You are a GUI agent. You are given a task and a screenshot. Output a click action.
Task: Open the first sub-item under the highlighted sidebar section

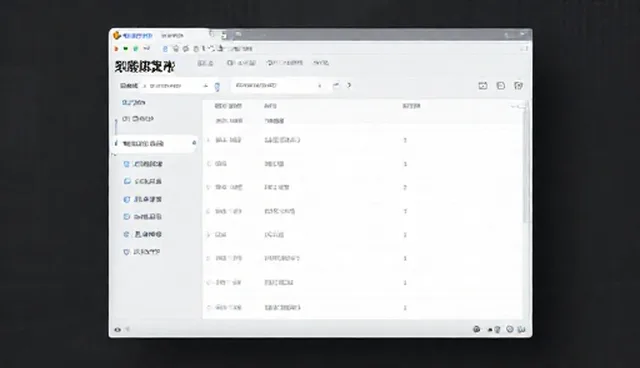[x=143, y=164]
